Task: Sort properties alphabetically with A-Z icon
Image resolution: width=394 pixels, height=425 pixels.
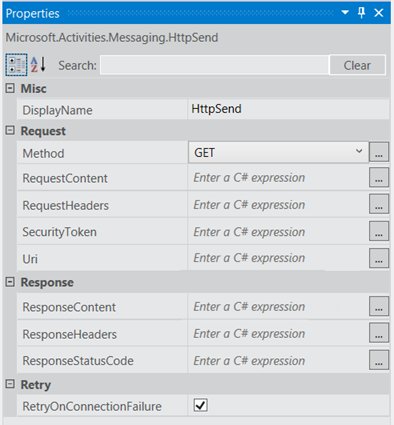Action: coord(38,65)
